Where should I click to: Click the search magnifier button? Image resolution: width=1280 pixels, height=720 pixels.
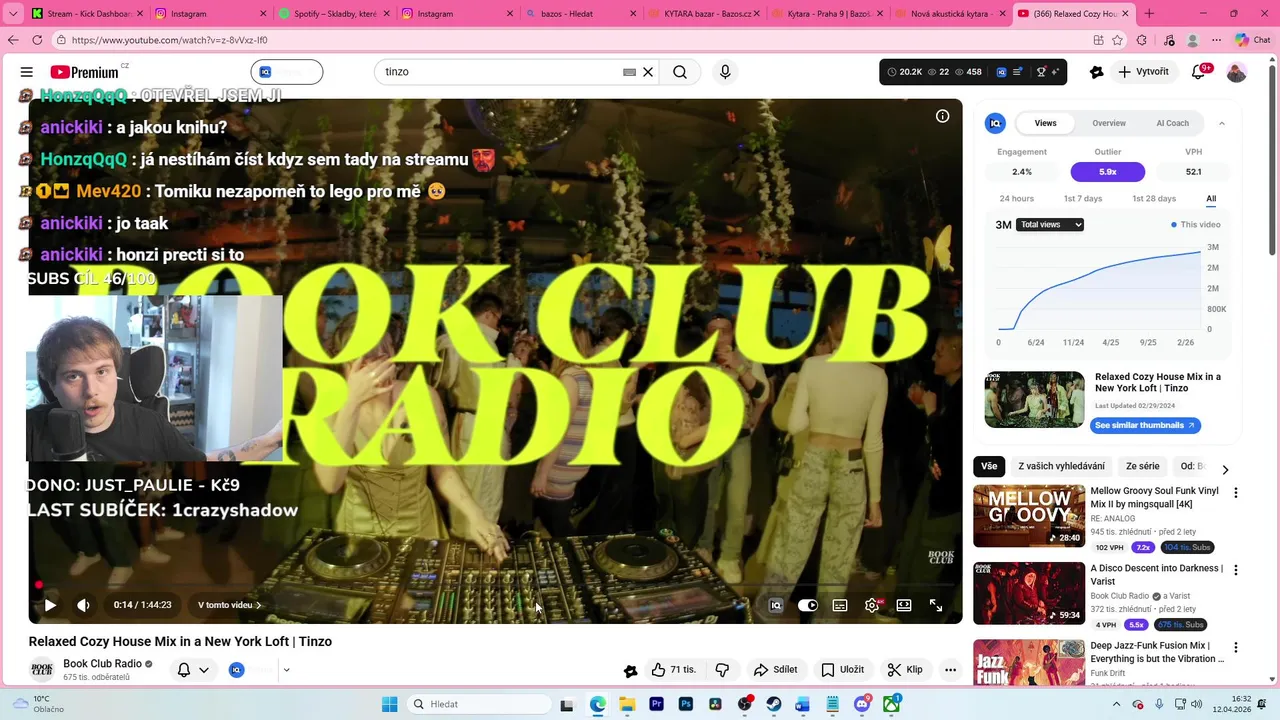click(x=680, y=72)
